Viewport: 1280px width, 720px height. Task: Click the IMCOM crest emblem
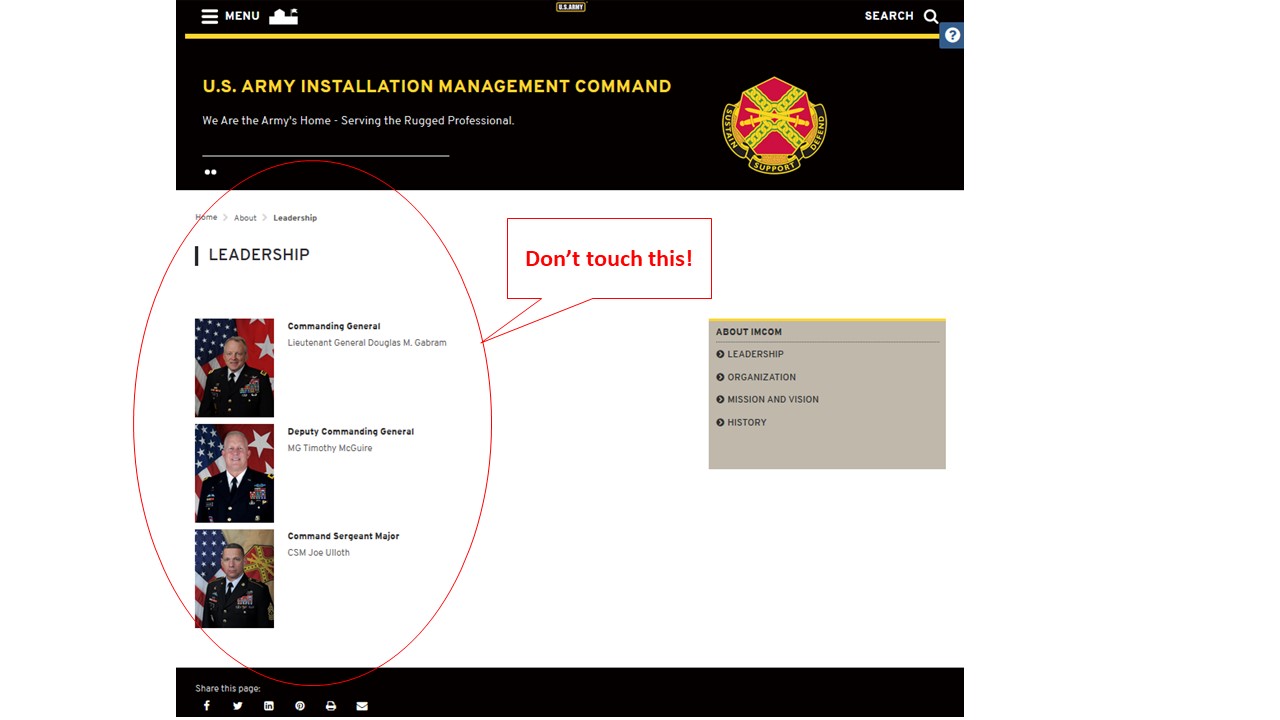click(x=775, y=124)
